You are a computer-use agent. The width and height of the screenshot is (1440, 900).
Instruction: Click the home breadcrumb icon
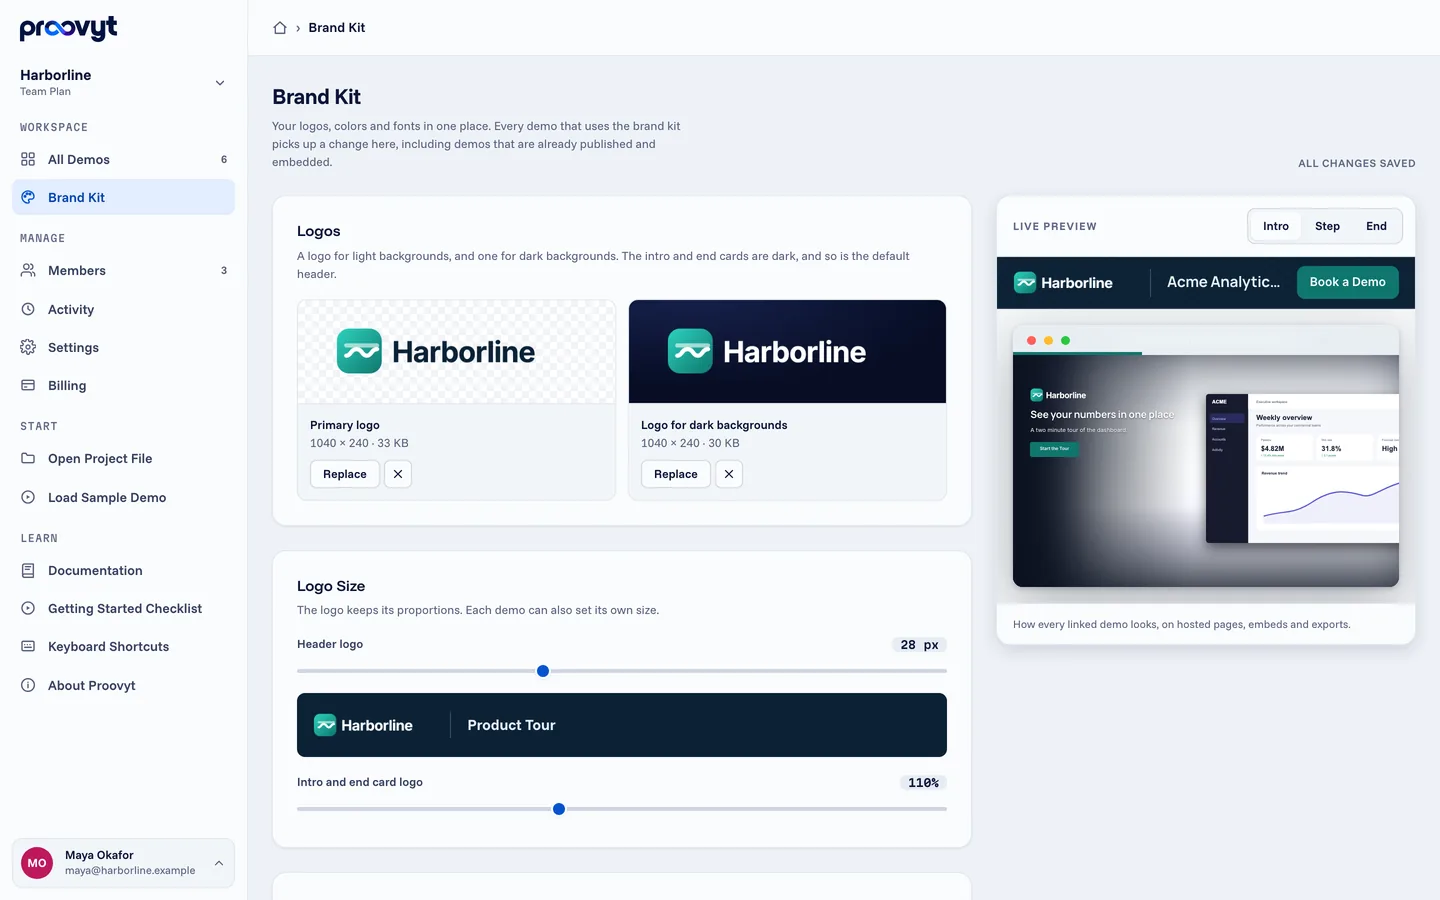[x=280, y=28]
